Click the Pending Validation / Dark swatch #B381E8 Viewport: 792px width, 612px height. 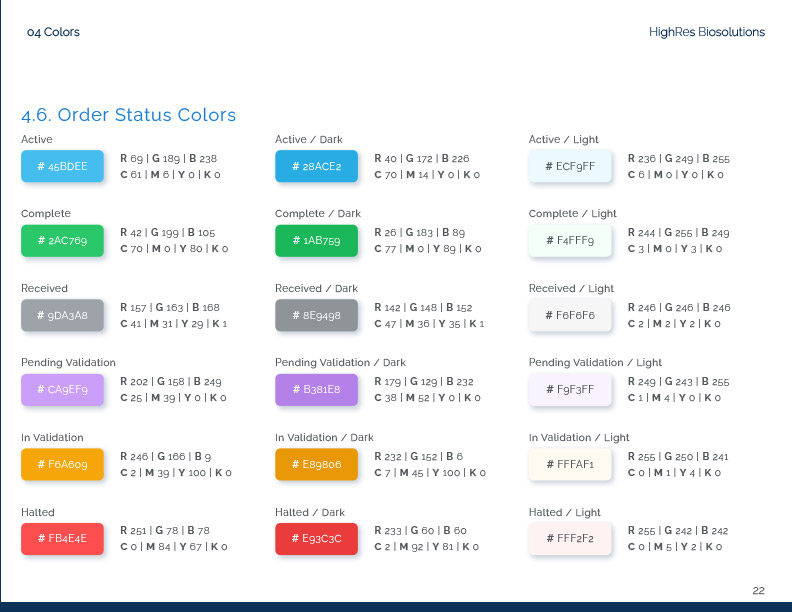316,390
